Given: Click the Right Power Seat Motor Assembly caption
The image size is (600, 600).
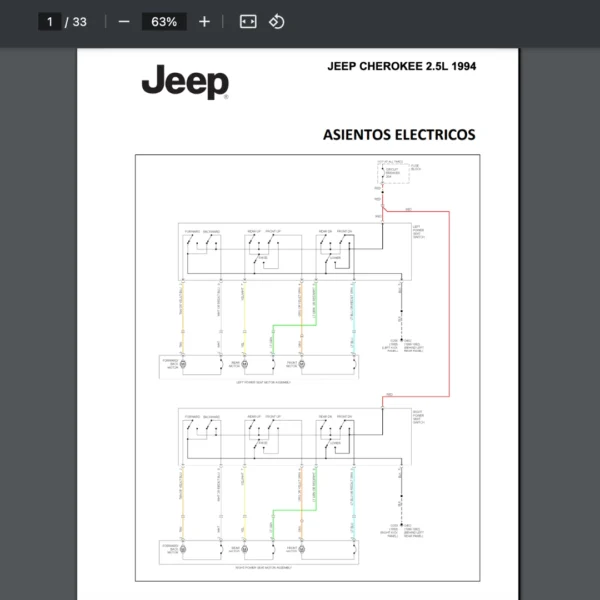Looking at the screenshot, I should click(x=263, y=567).
